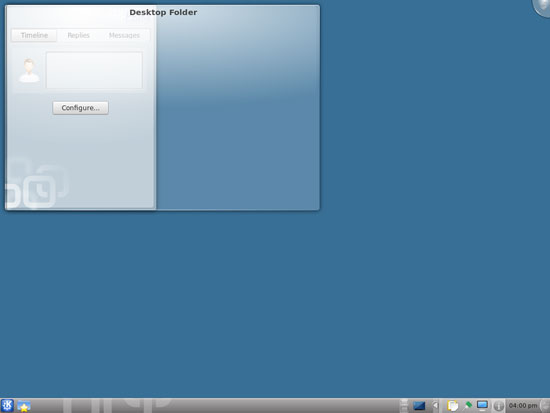
Task: Open the starred folder icon in the panel
Action: pos(24,406)
